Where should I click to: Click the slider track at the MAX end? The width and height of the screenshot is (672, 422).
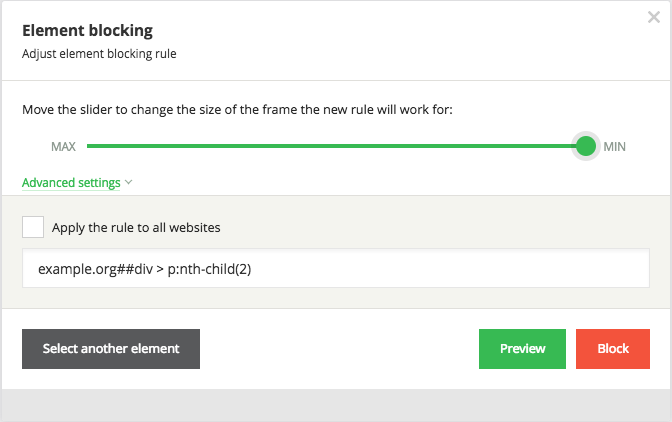coord(91,146)
